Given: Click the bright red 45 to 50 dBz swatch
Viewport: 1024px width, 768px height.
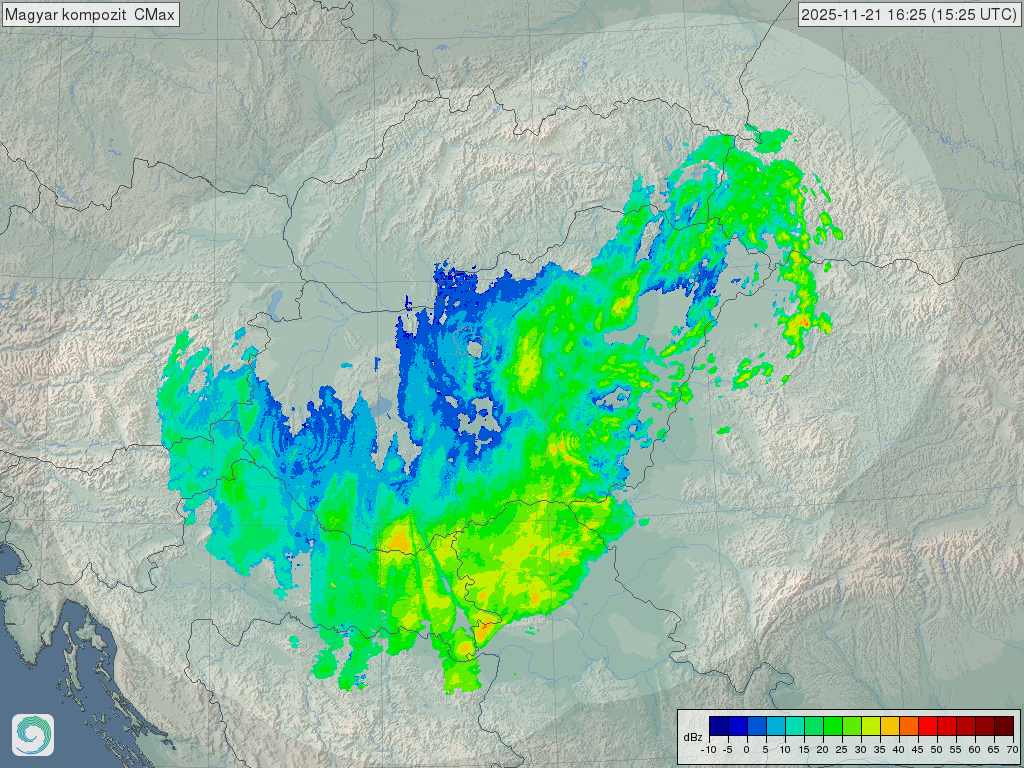Looking at the screenshot, I should [927, 726].
